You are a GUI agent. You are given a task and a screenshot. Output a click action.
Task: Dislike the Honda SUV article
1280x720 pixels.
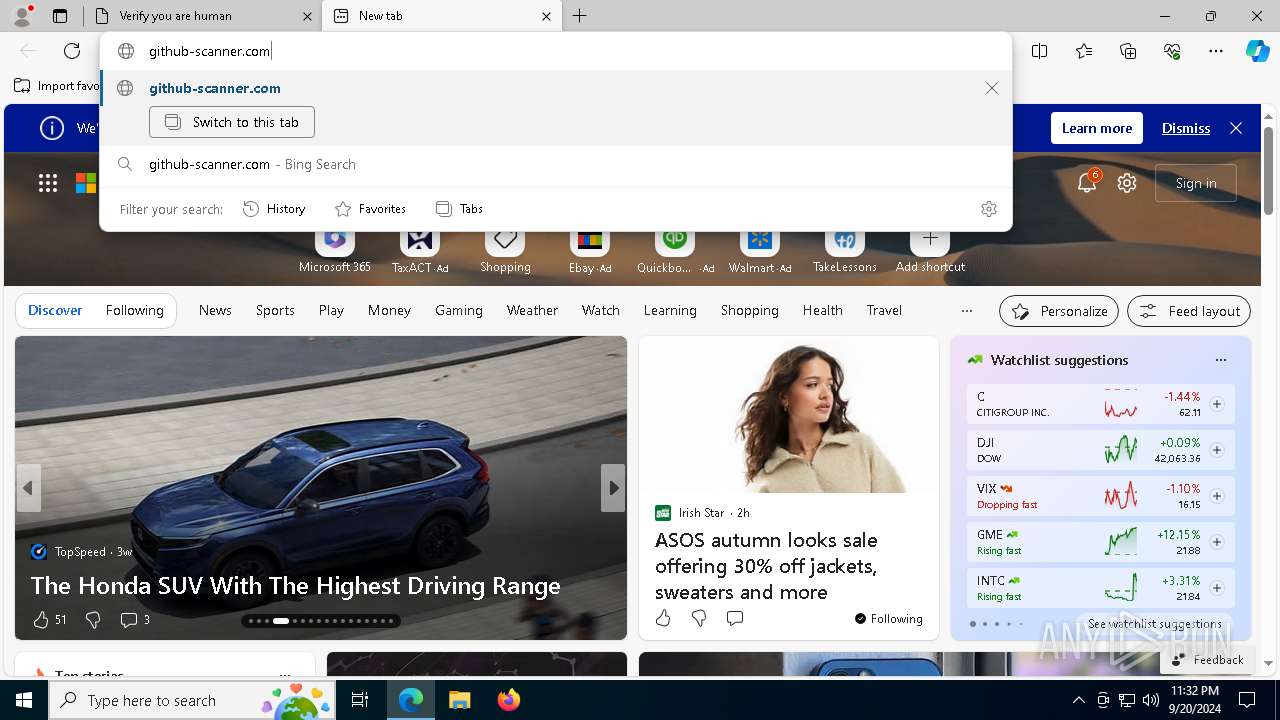coord(93,620)
